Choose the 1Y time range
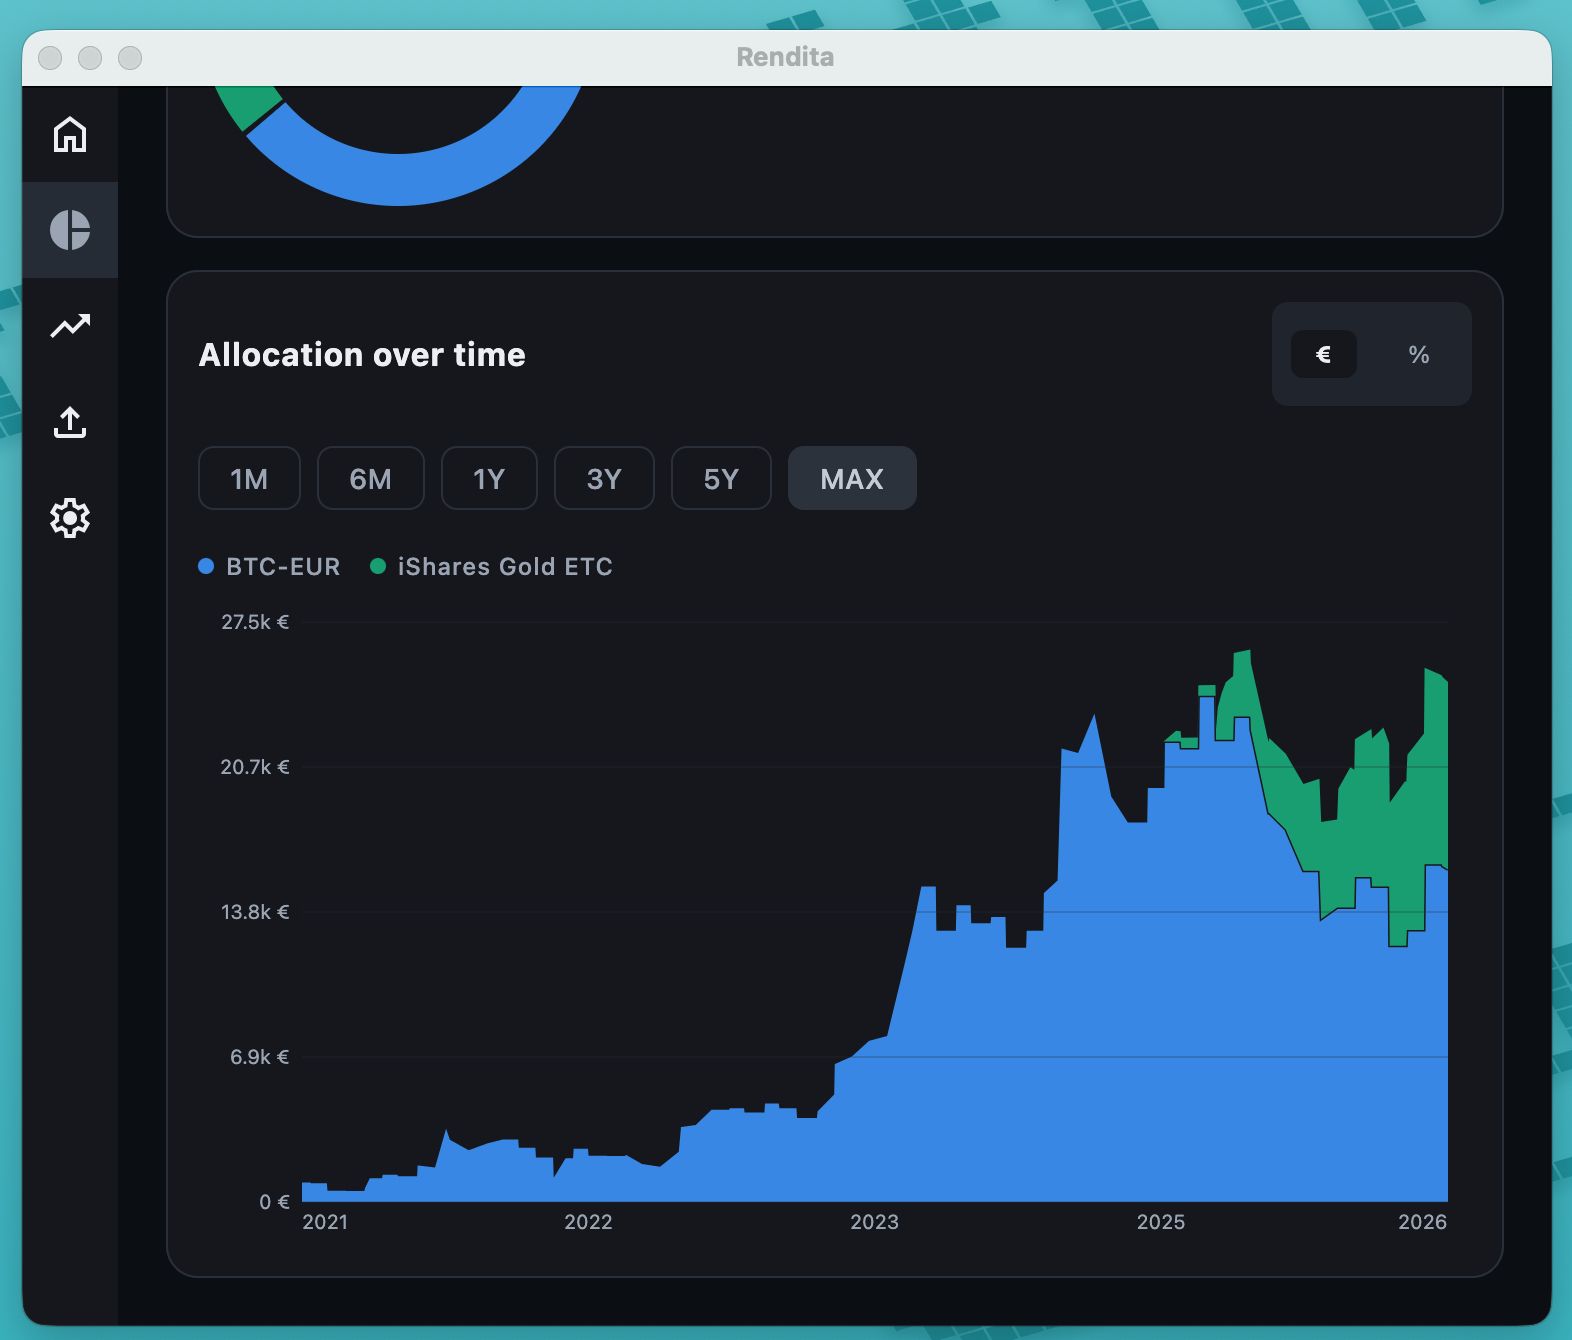This screenshot has height=1340, width=1572. [x=489, y=478]
